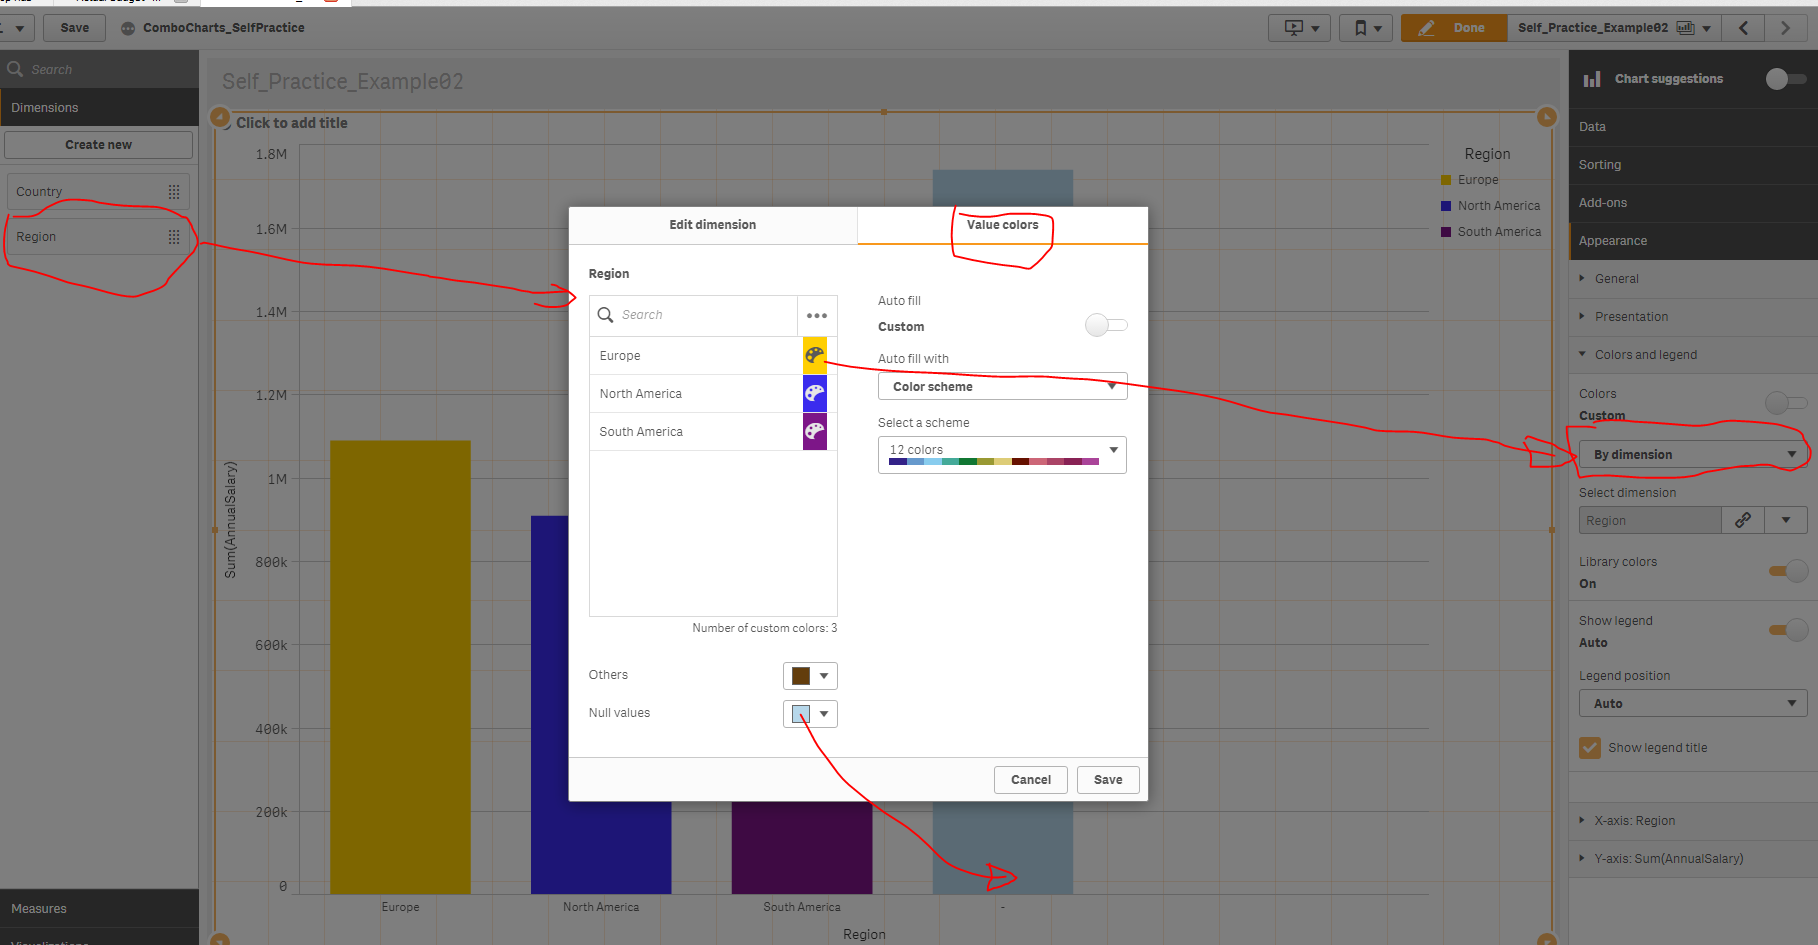Viewport: 1818px width, 945px height.
Task: Enable the Custom auto fill toggle
Action: tap(1106, 325)
